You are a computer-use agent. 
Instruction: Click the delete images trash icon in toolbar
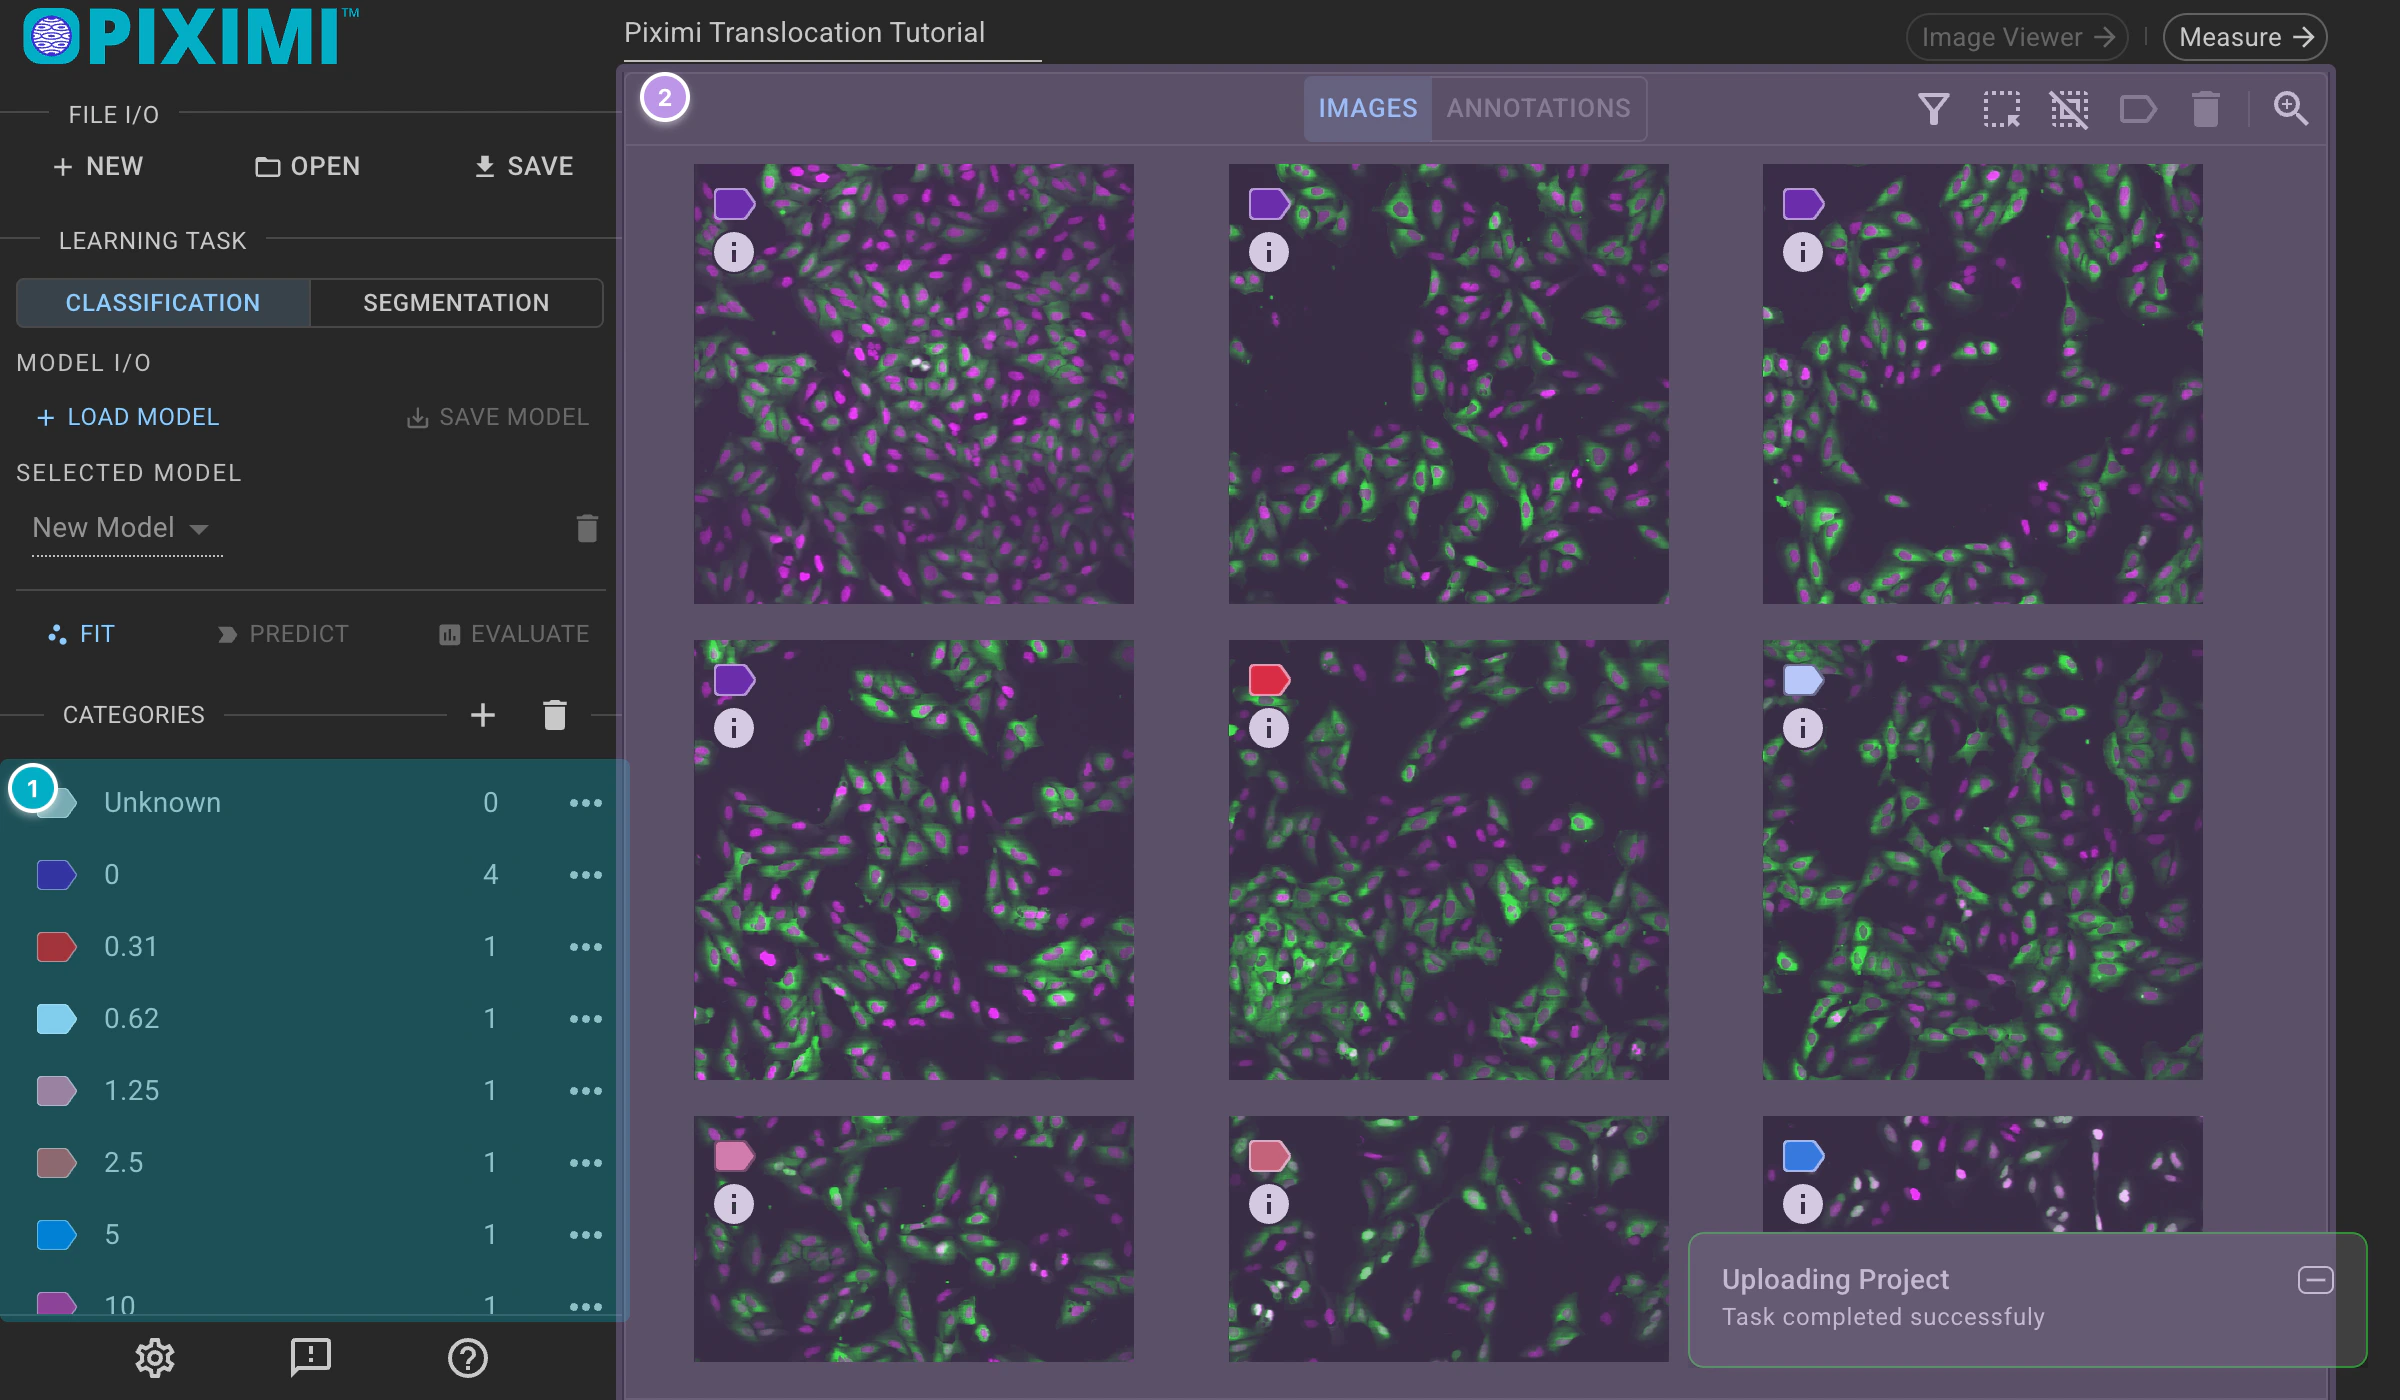point(2205,108)
